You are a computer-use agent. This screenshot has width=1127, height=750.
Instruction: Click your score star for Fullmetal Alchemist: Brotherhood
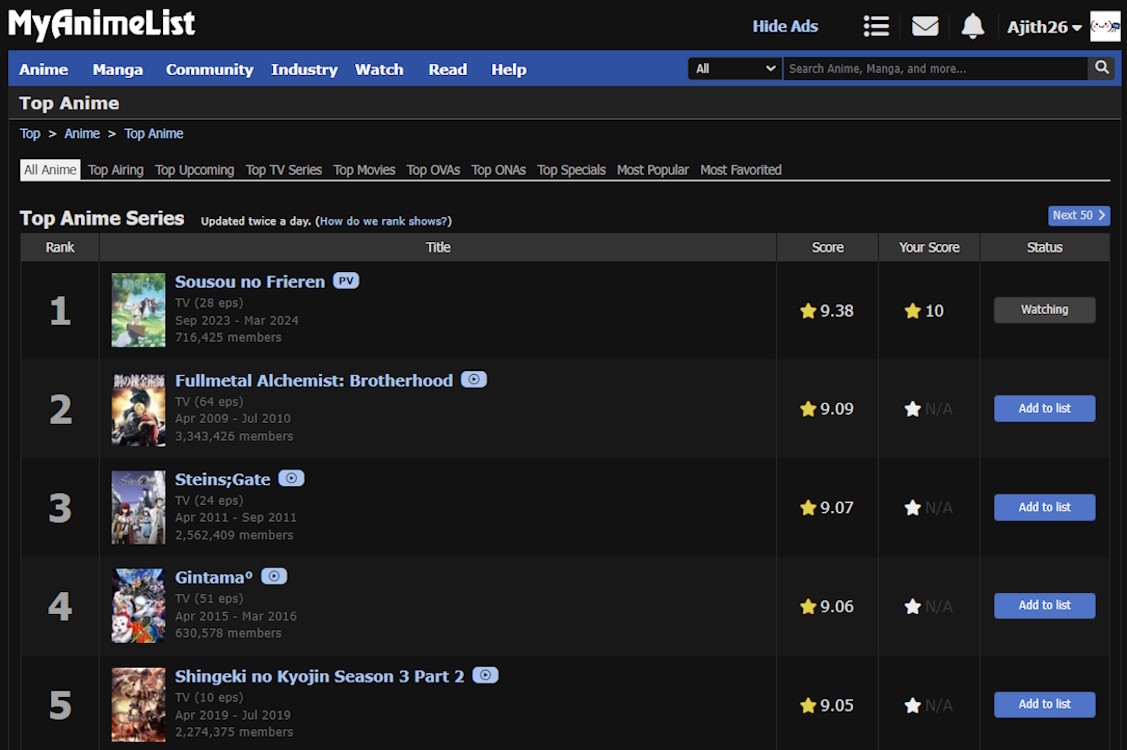tap(913, 409)
